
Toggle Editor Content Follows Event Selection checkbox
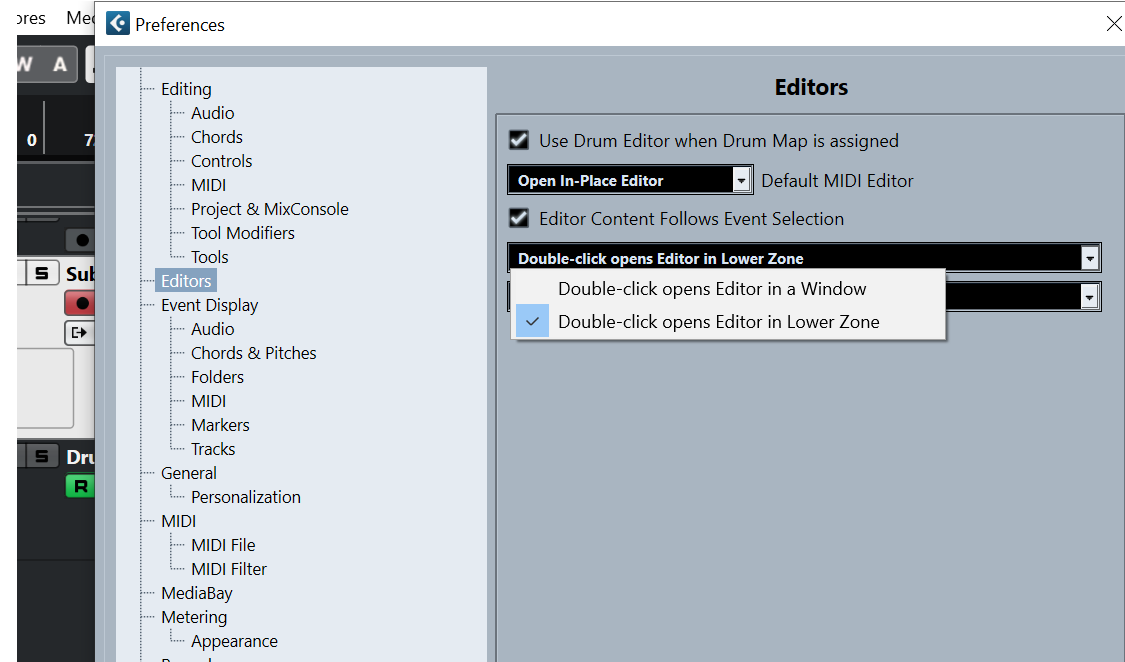coord(518,218)
